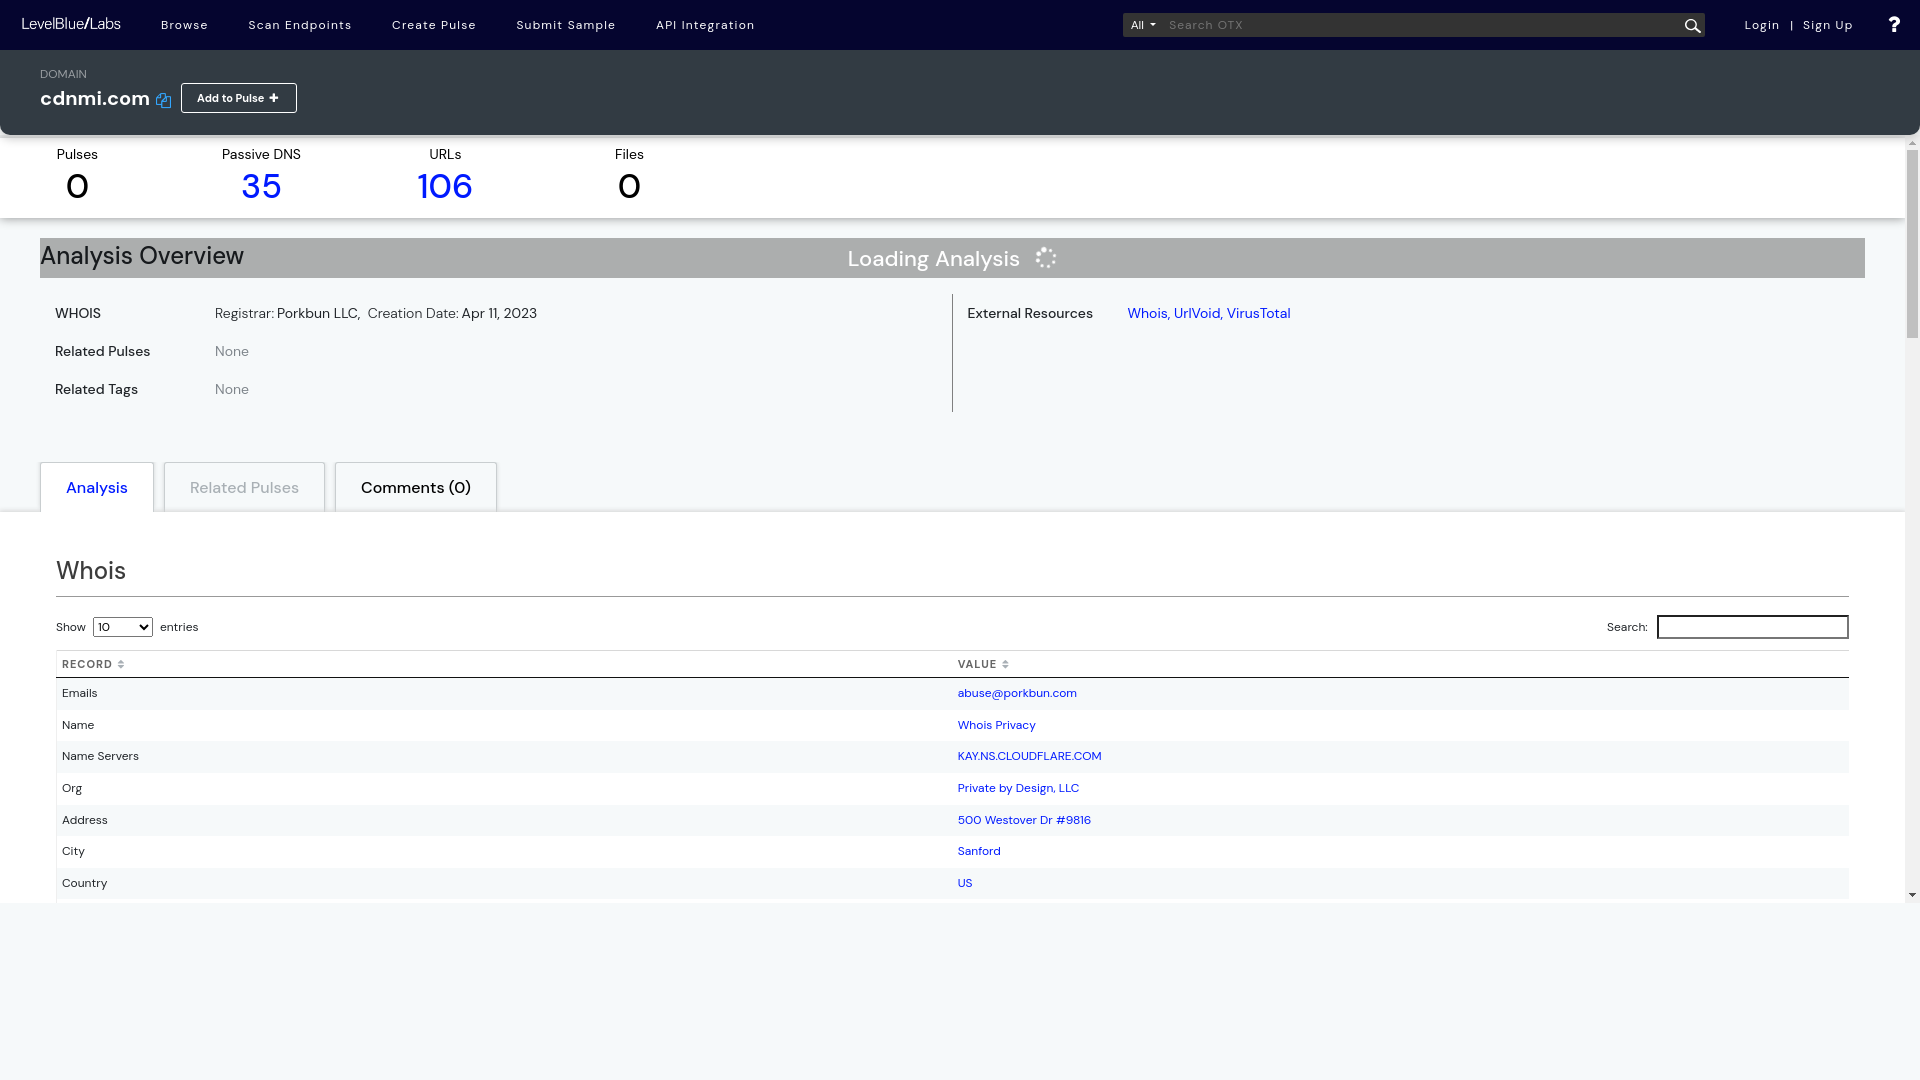
Task: Click abuse@porkbun.com email value
Action: [x=1017, y=693]
